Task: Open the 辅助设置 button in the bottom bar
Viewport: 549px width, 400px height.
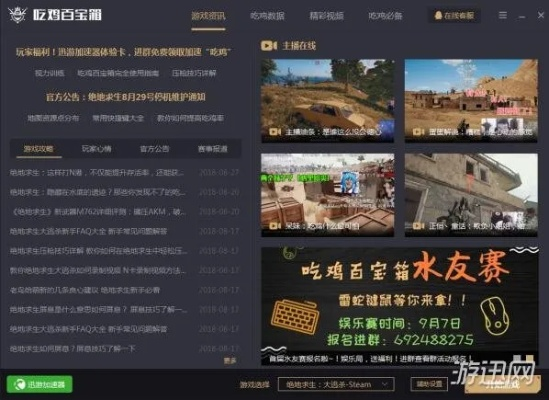Action: click(x=429, y=384)
